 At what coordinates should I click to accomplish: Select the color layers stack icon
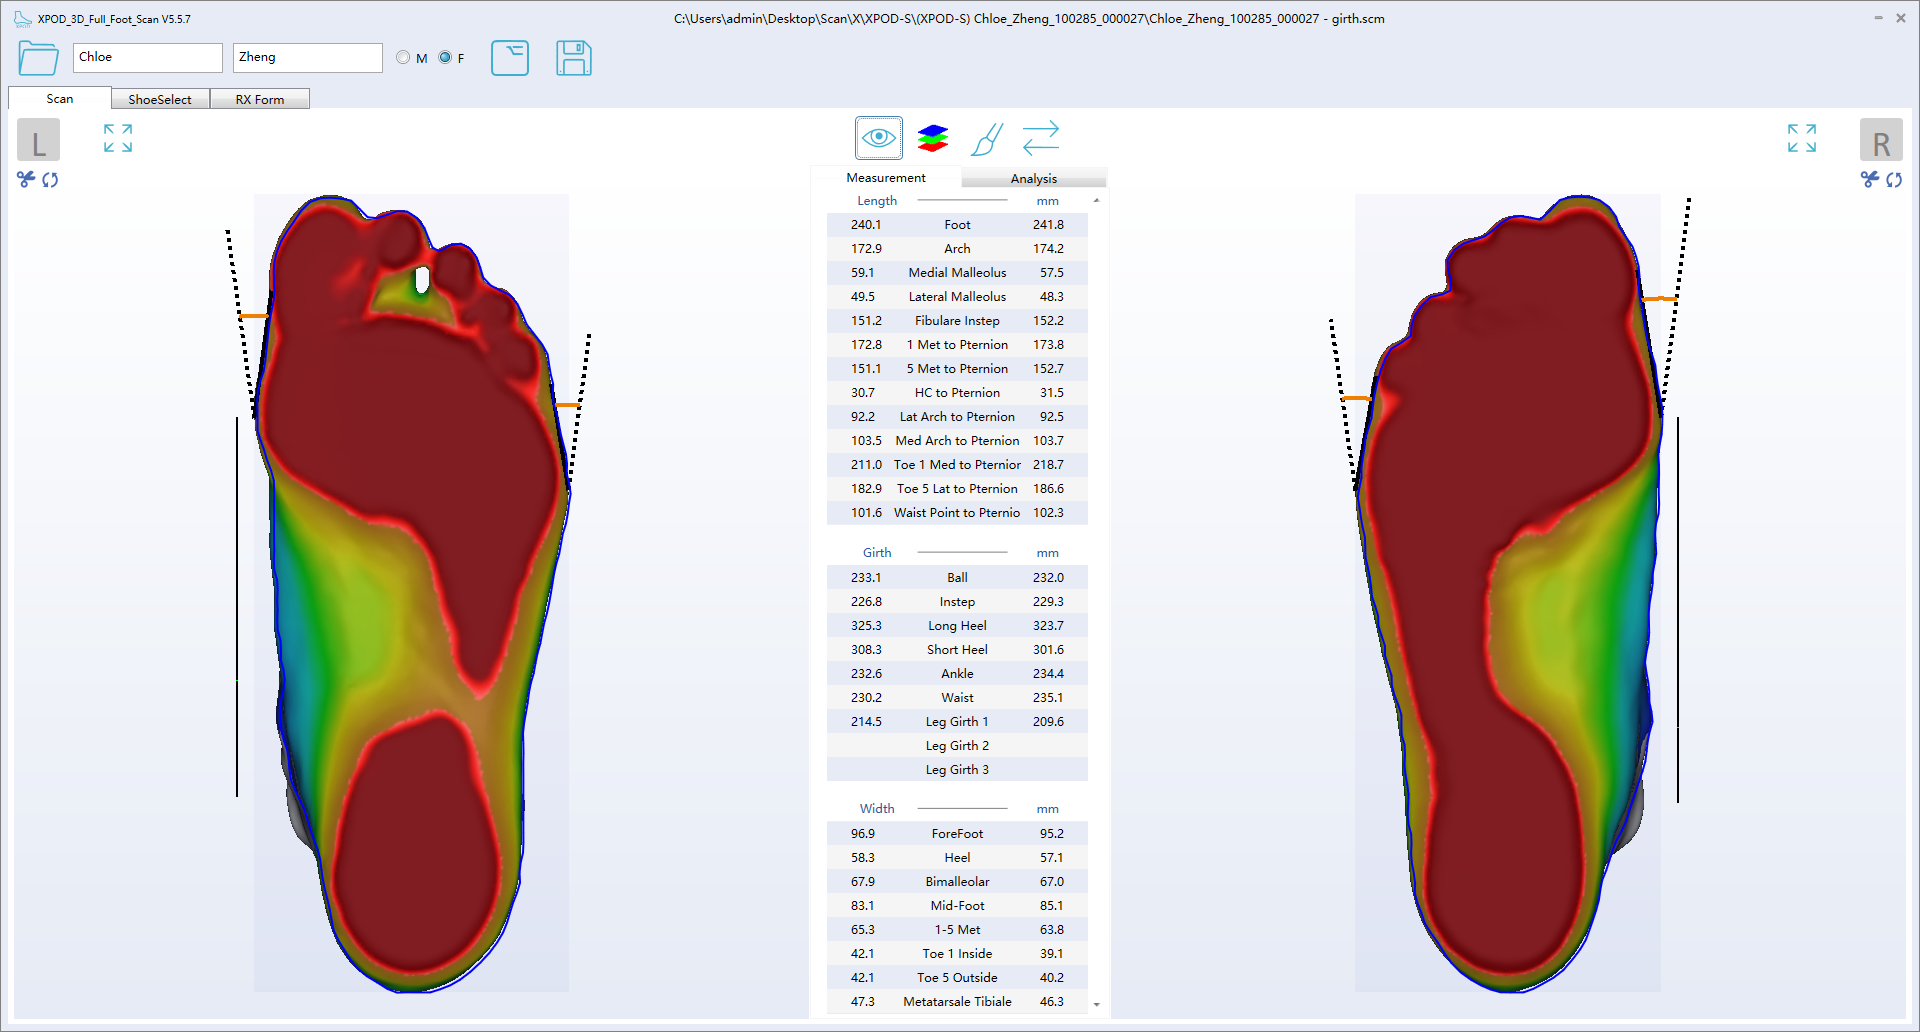coord(932,138)
